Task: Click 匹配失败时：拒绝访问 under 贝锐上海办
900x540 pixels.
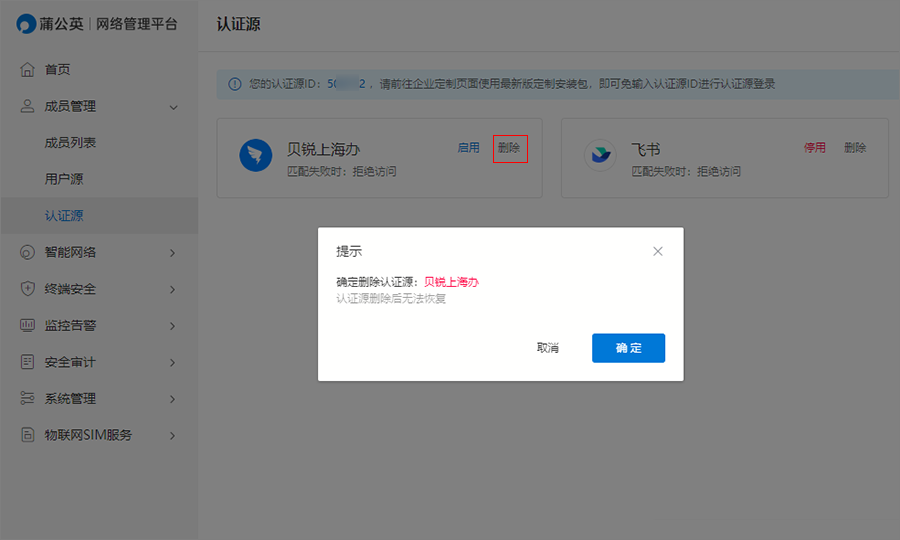Action: [x=342, y=172]
